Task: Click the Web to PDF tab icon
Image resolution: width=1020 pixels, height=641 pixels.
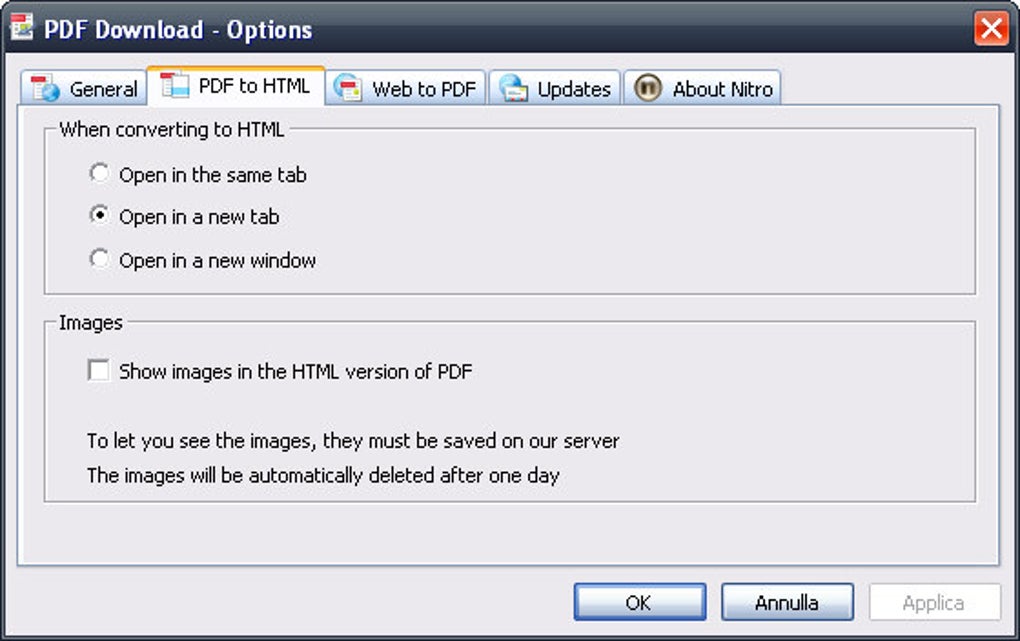Action: 348,88
